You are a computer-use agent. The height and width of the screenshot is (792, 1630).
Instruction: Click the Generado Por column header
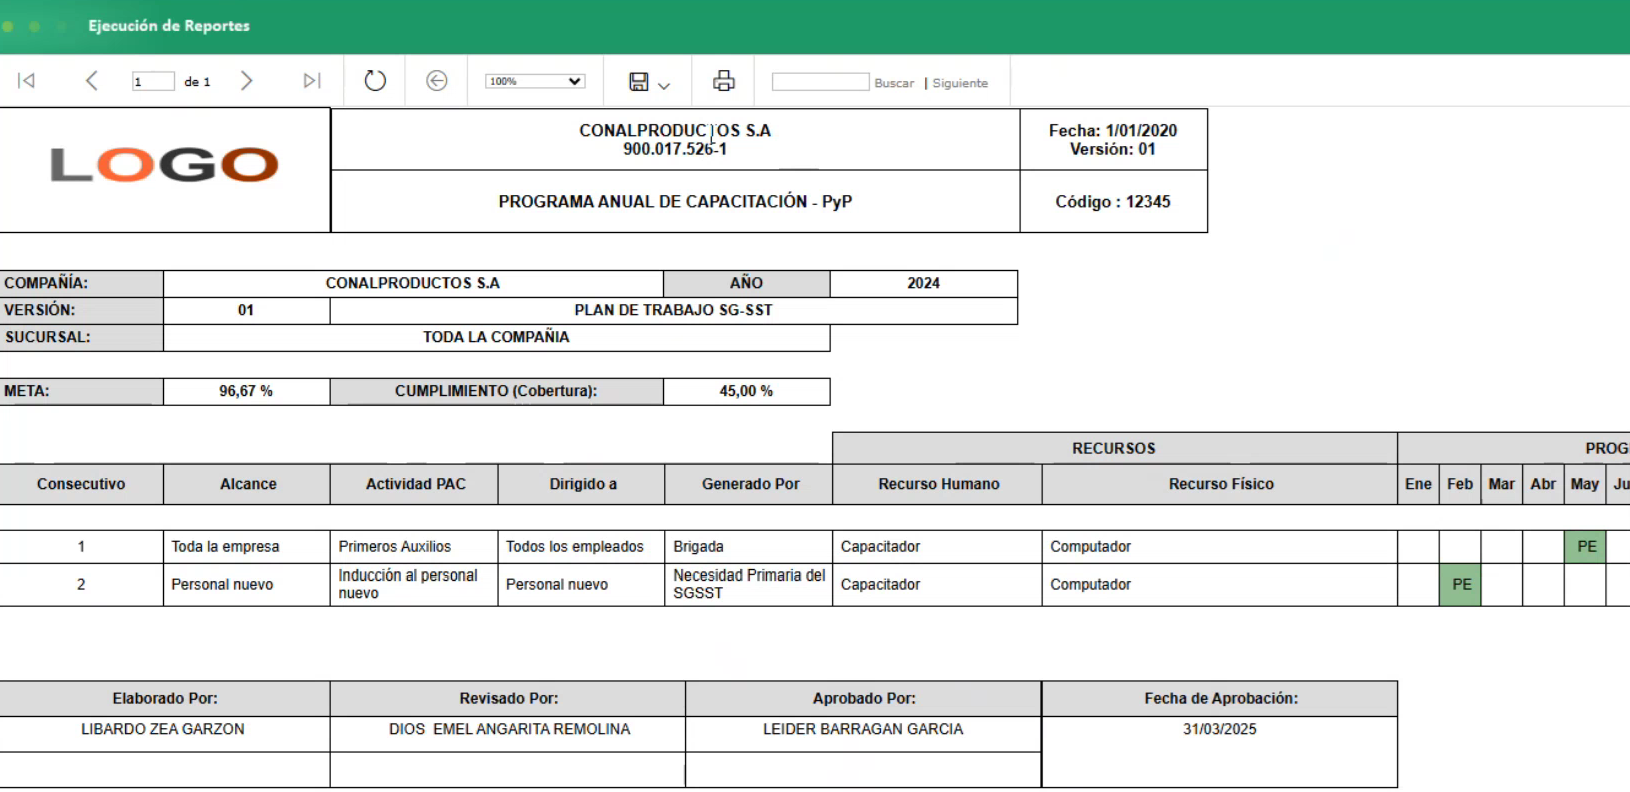coord(750,484)
